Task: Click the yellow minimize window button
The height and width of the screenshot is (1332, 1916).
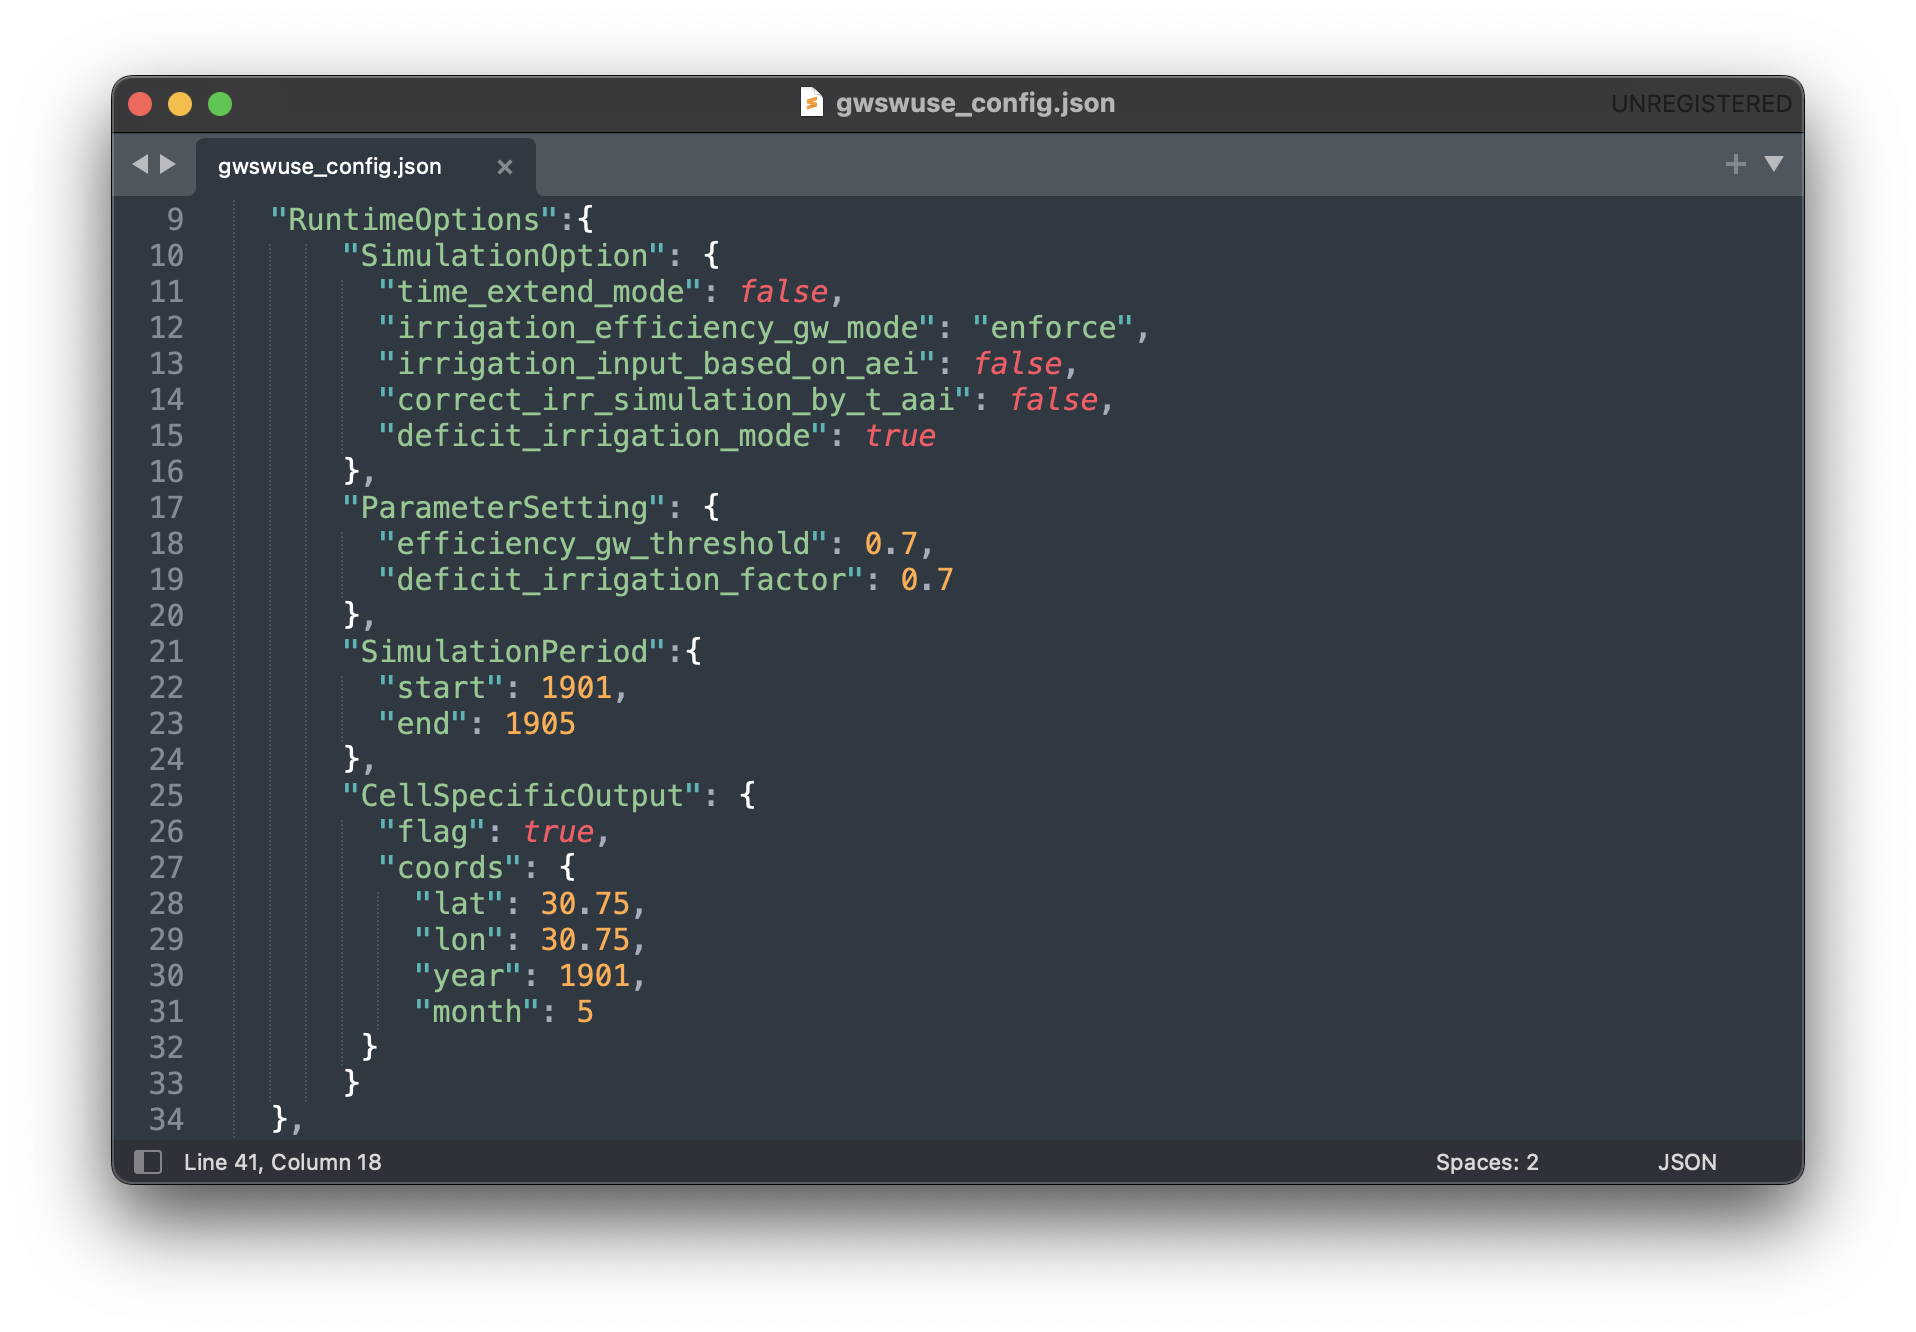Action: tap(180, 104)
